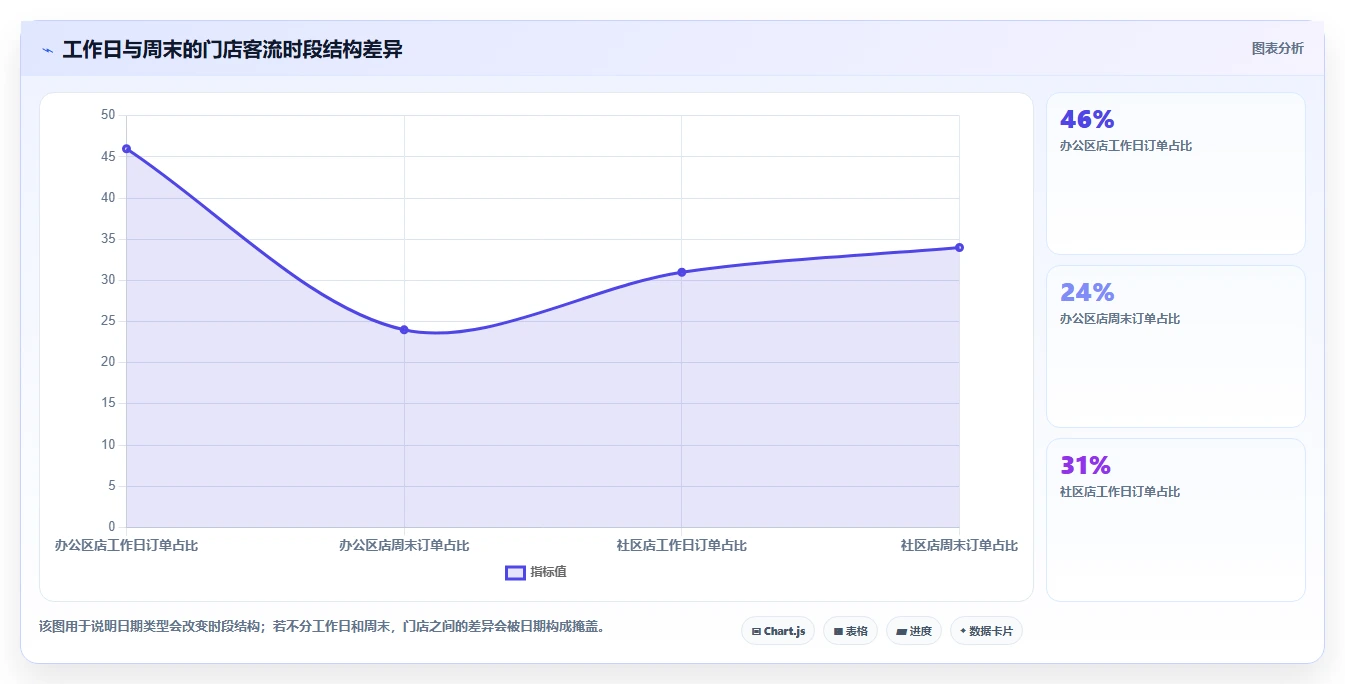Image resolution: width=1345 pixels, height=684 pixels.
Task: Open the 31% 社区店工作日订单占比 card
Action: 1175,520
